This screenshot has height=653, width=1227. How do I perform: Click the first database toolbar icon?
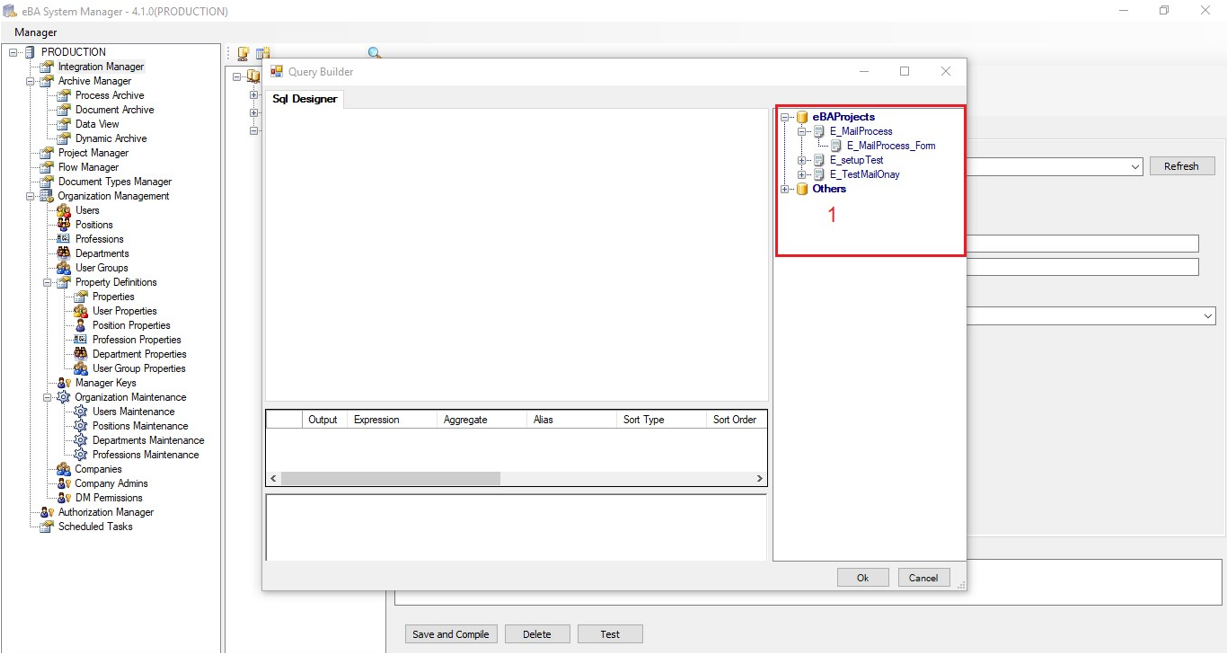(243, 53)
